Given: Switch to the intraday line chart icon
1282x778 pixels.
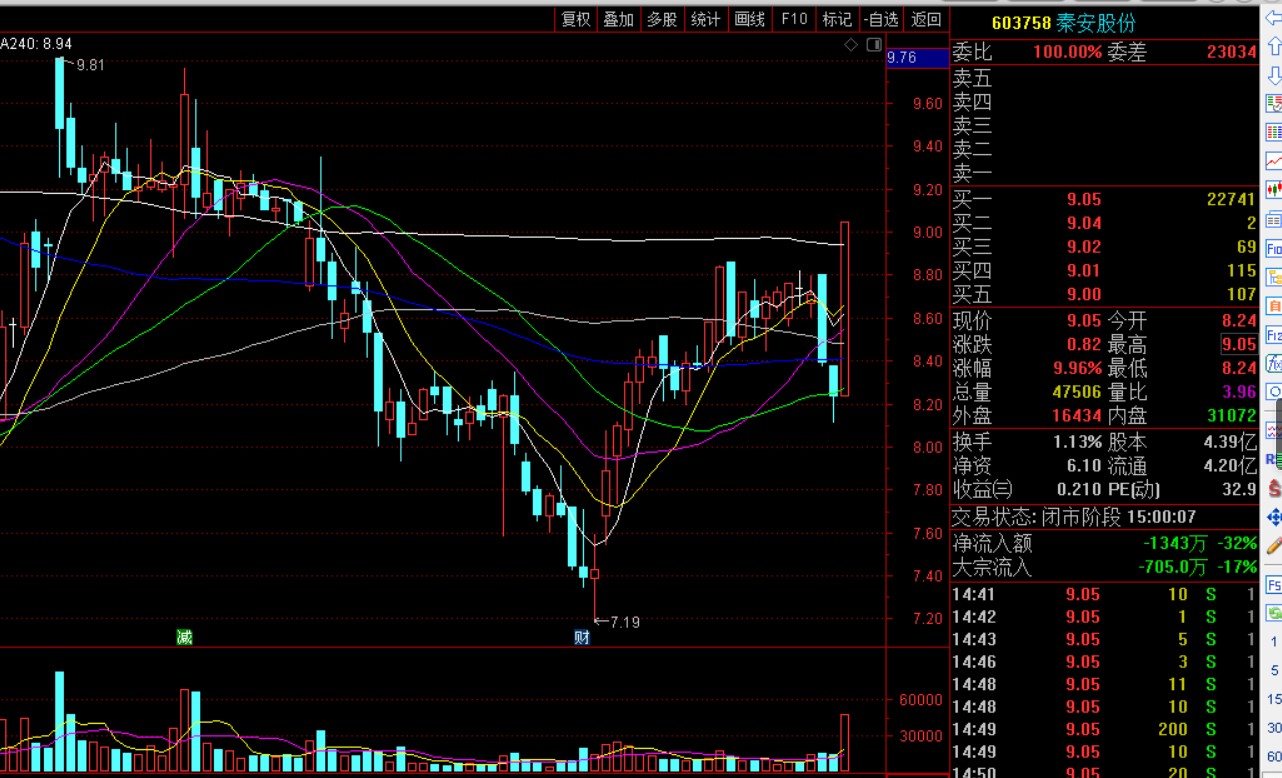Looking at the screenshot, I should [1273, 161].
